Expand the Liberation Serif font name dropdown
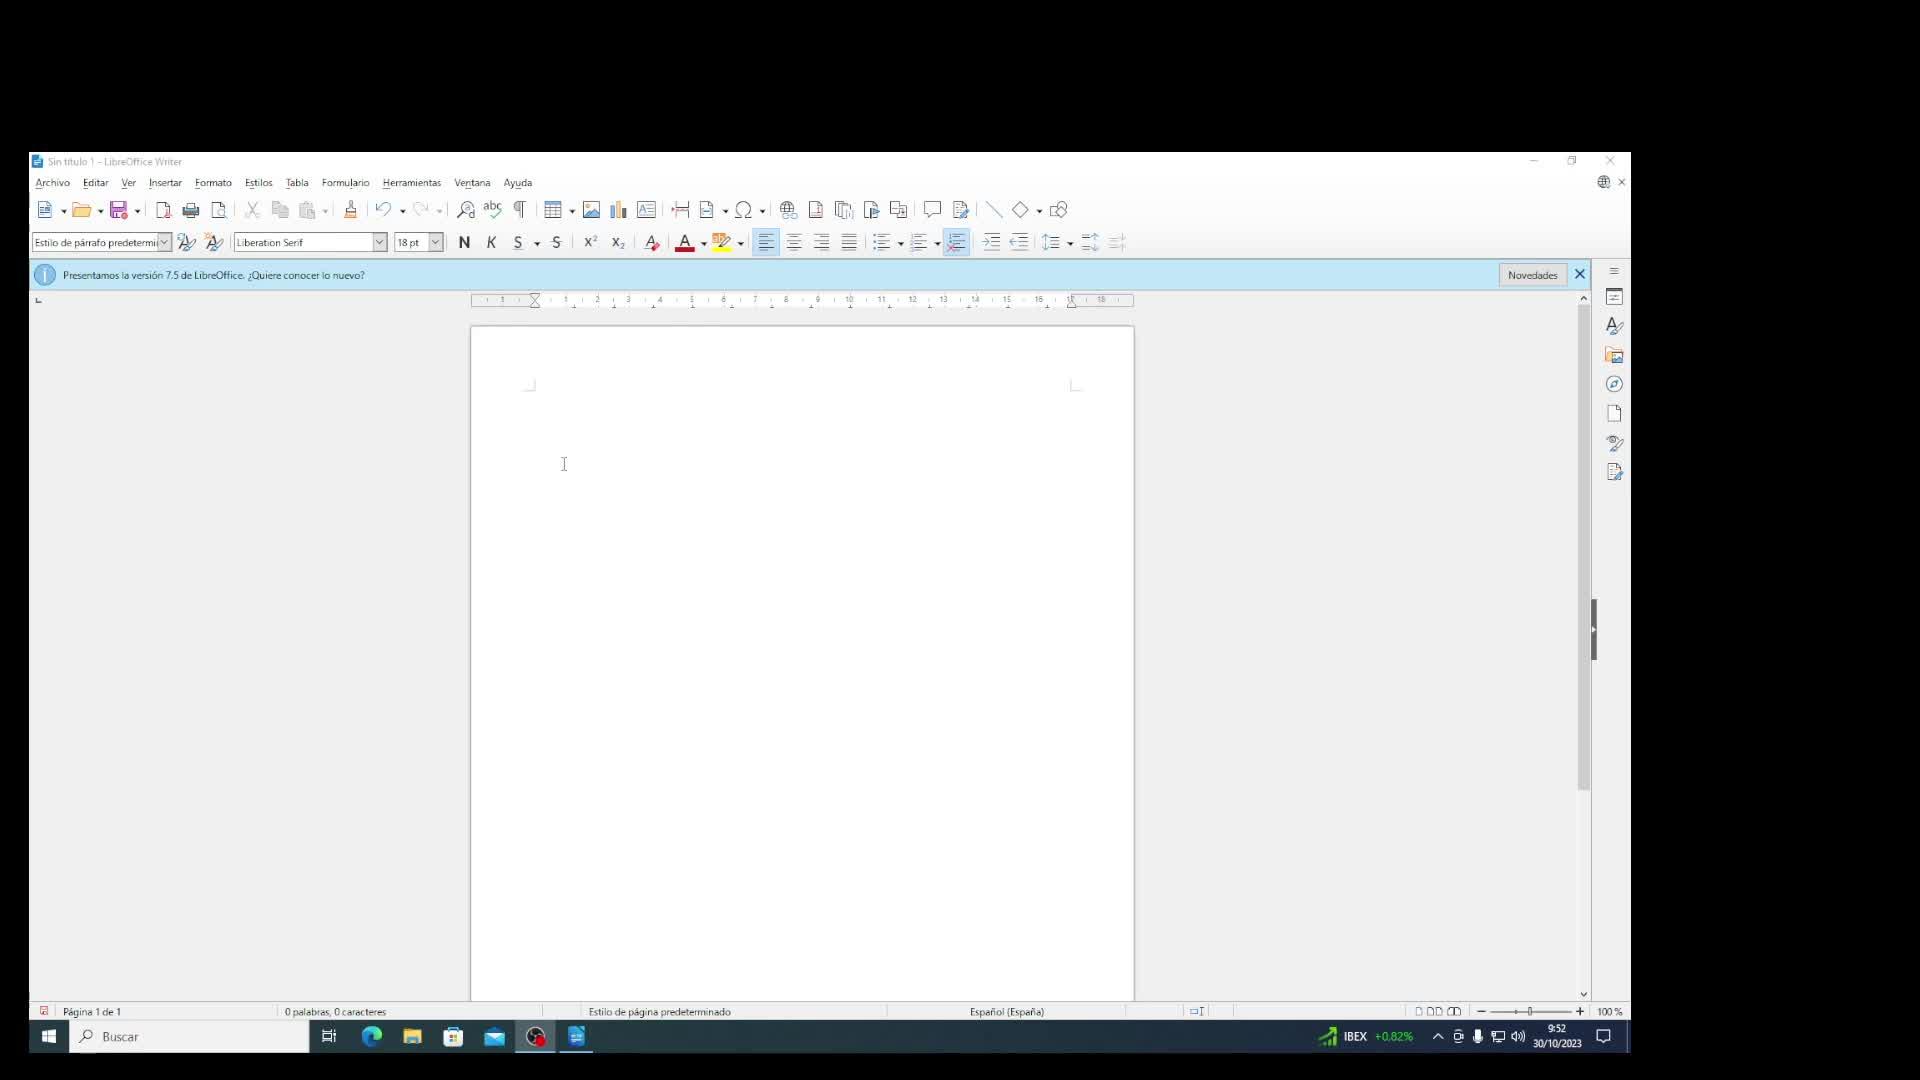This screenshot has width=1920, height=1080. pos(380,243)
